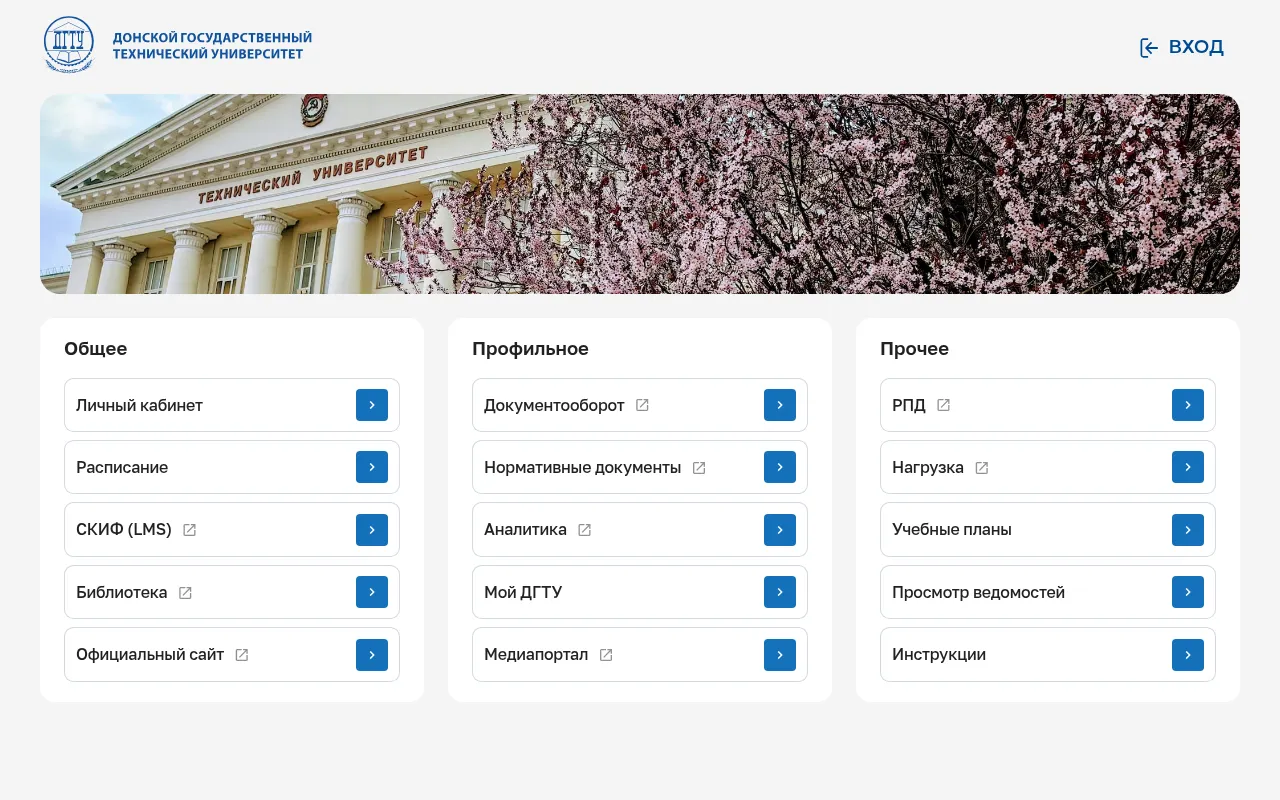Go to Официальный сайт via its arrow button
Image resolution: width=1280 pixels, height=800 pixels.
pyautogui.click(x=372, y=655)
